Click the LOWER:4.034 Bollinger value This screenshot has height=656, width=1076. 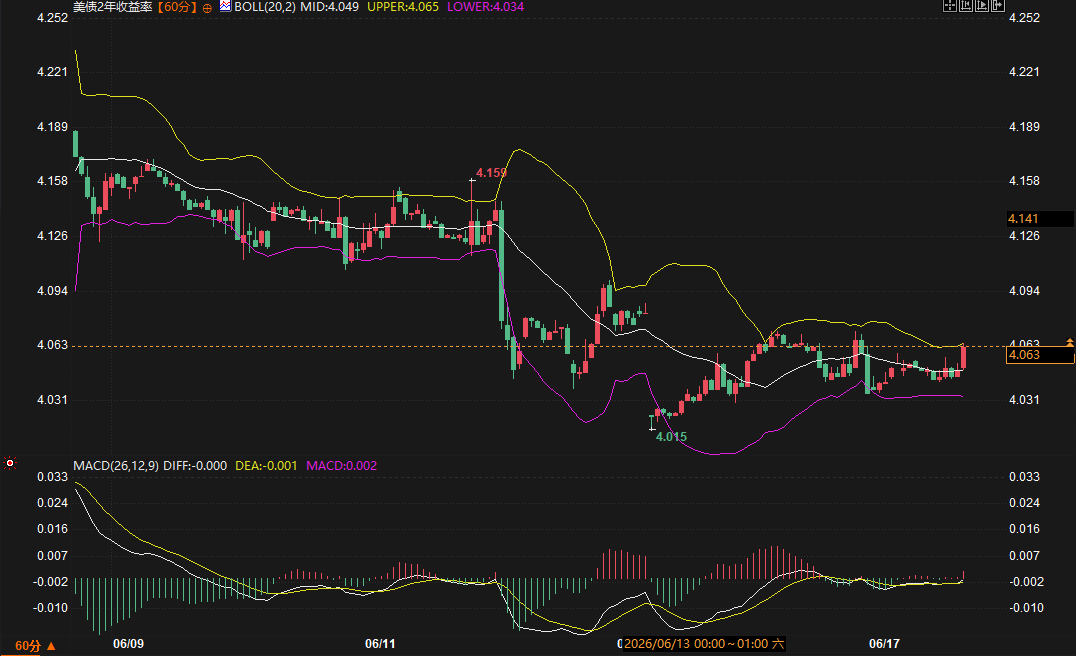485,7
